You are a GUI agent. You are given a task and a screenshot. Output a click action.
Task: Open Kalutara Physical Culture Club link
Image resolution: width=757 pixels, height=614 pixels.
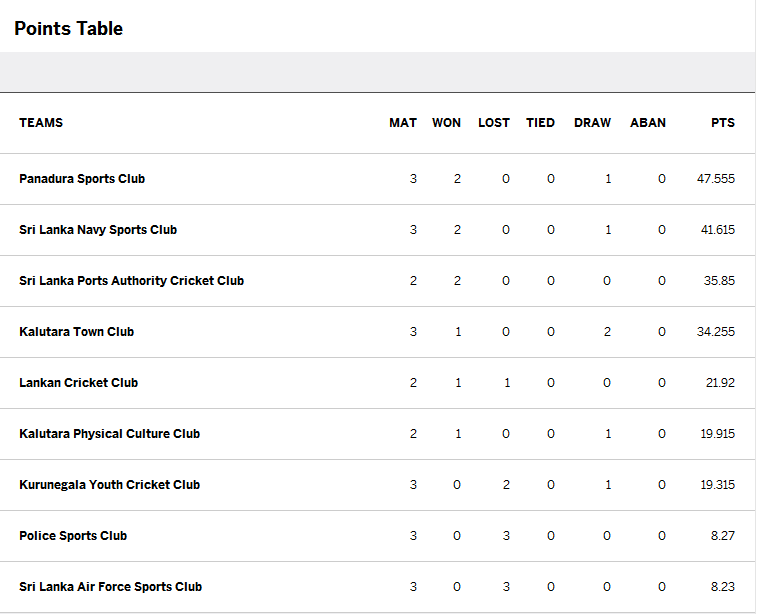pyautogui.click(x=110, y=434)
